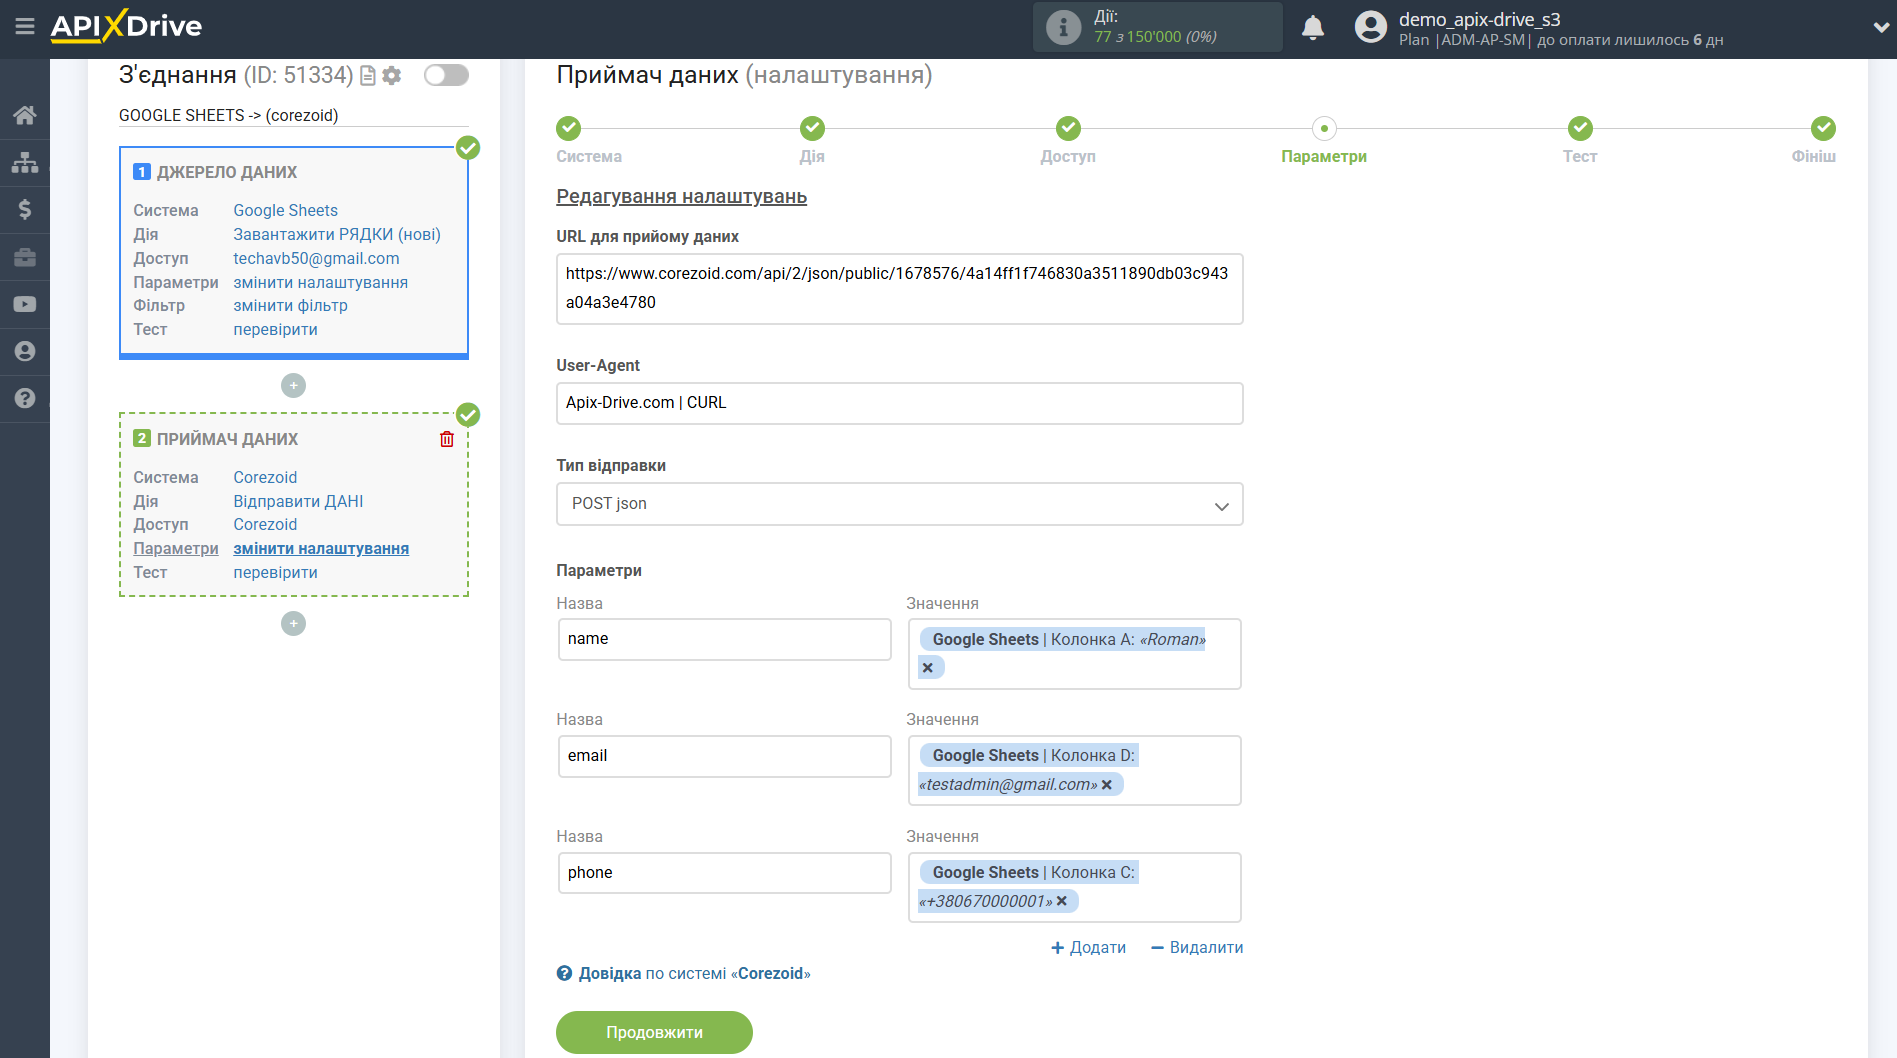Click Додати to add a parameter
This screenshot has width=1897, height=1058.
pyautogui.click(x=1088, y=947)
